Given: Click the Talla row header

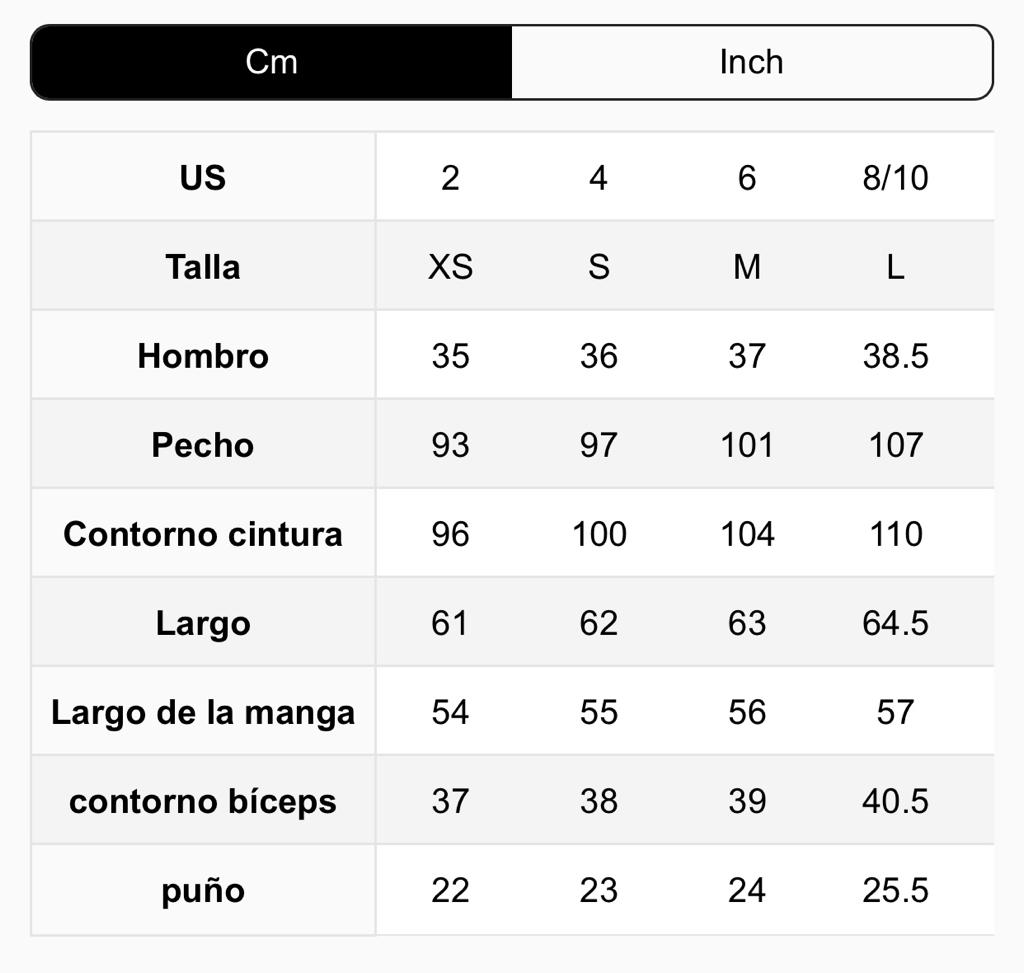Looking at the screenshot, I should 203,267.
